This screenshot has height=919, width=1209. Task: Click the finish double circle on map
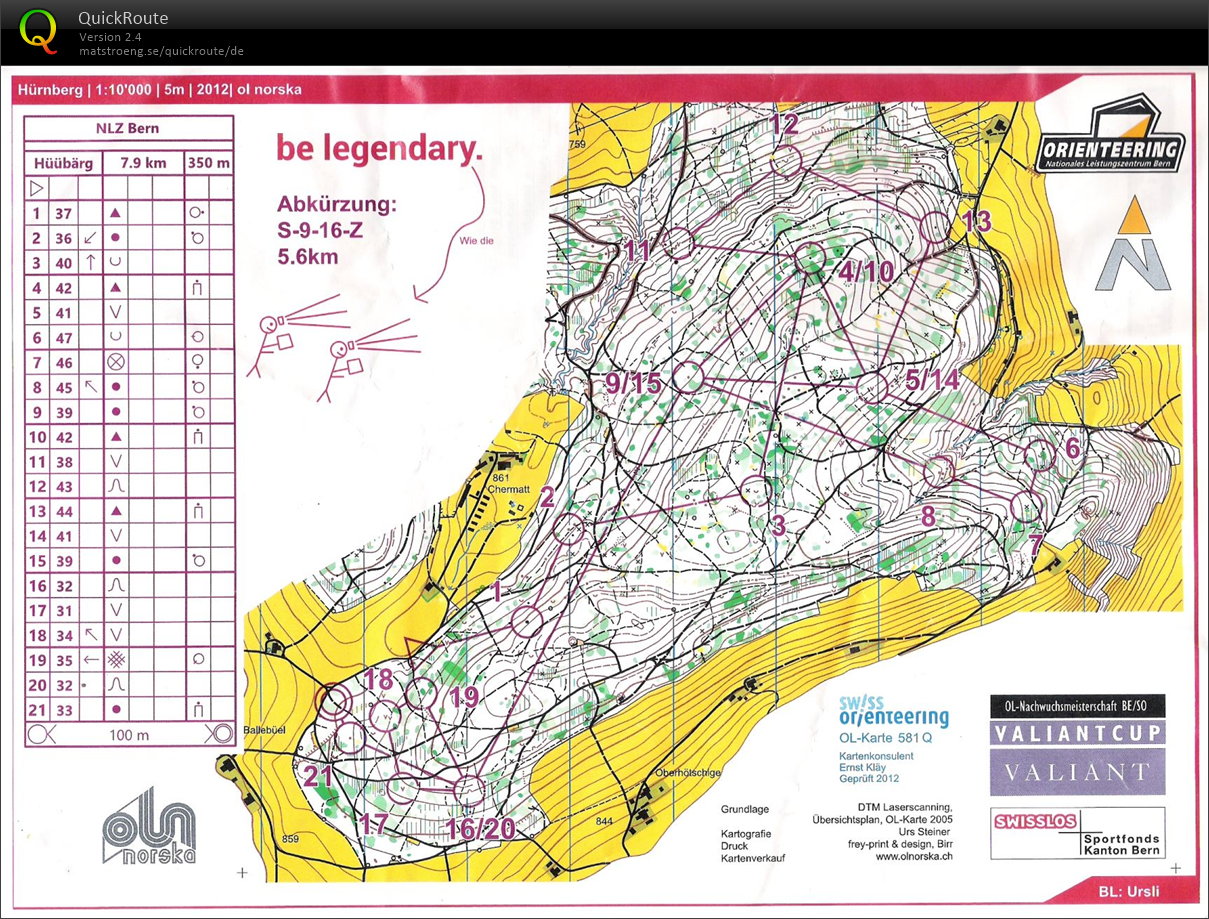336,699
